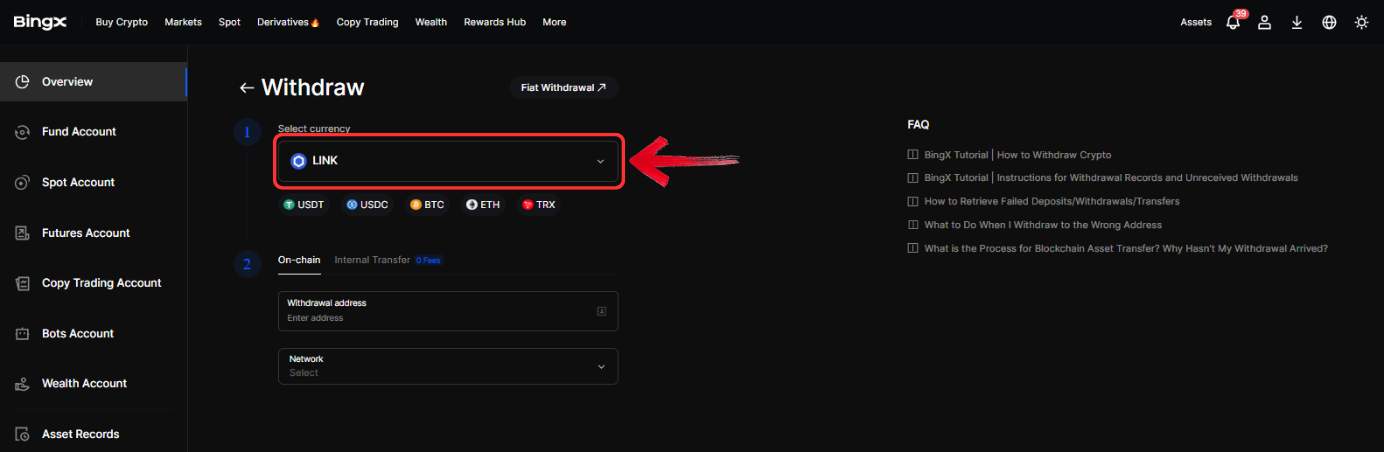Image resolution: width=1384 pixels, height=452 pixels.
Task: Select Asset Records label in sidebar
Action: tap(81, 435)
